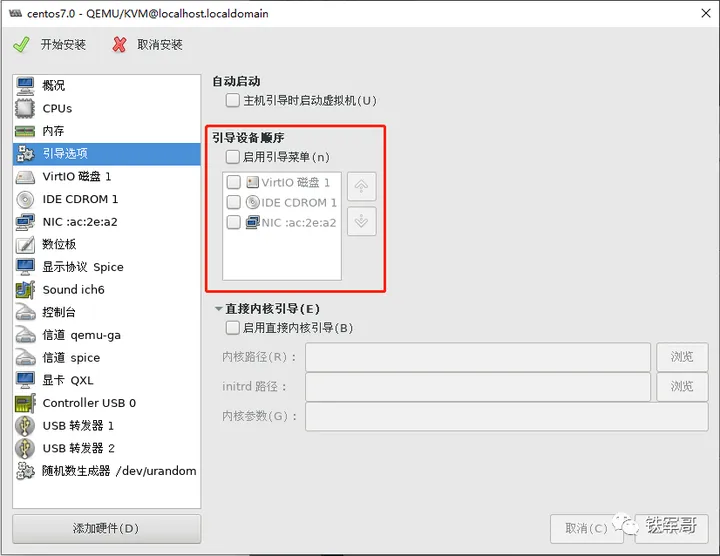Select 随机数生成器 /dev/urandom text in list

(119, 471)
